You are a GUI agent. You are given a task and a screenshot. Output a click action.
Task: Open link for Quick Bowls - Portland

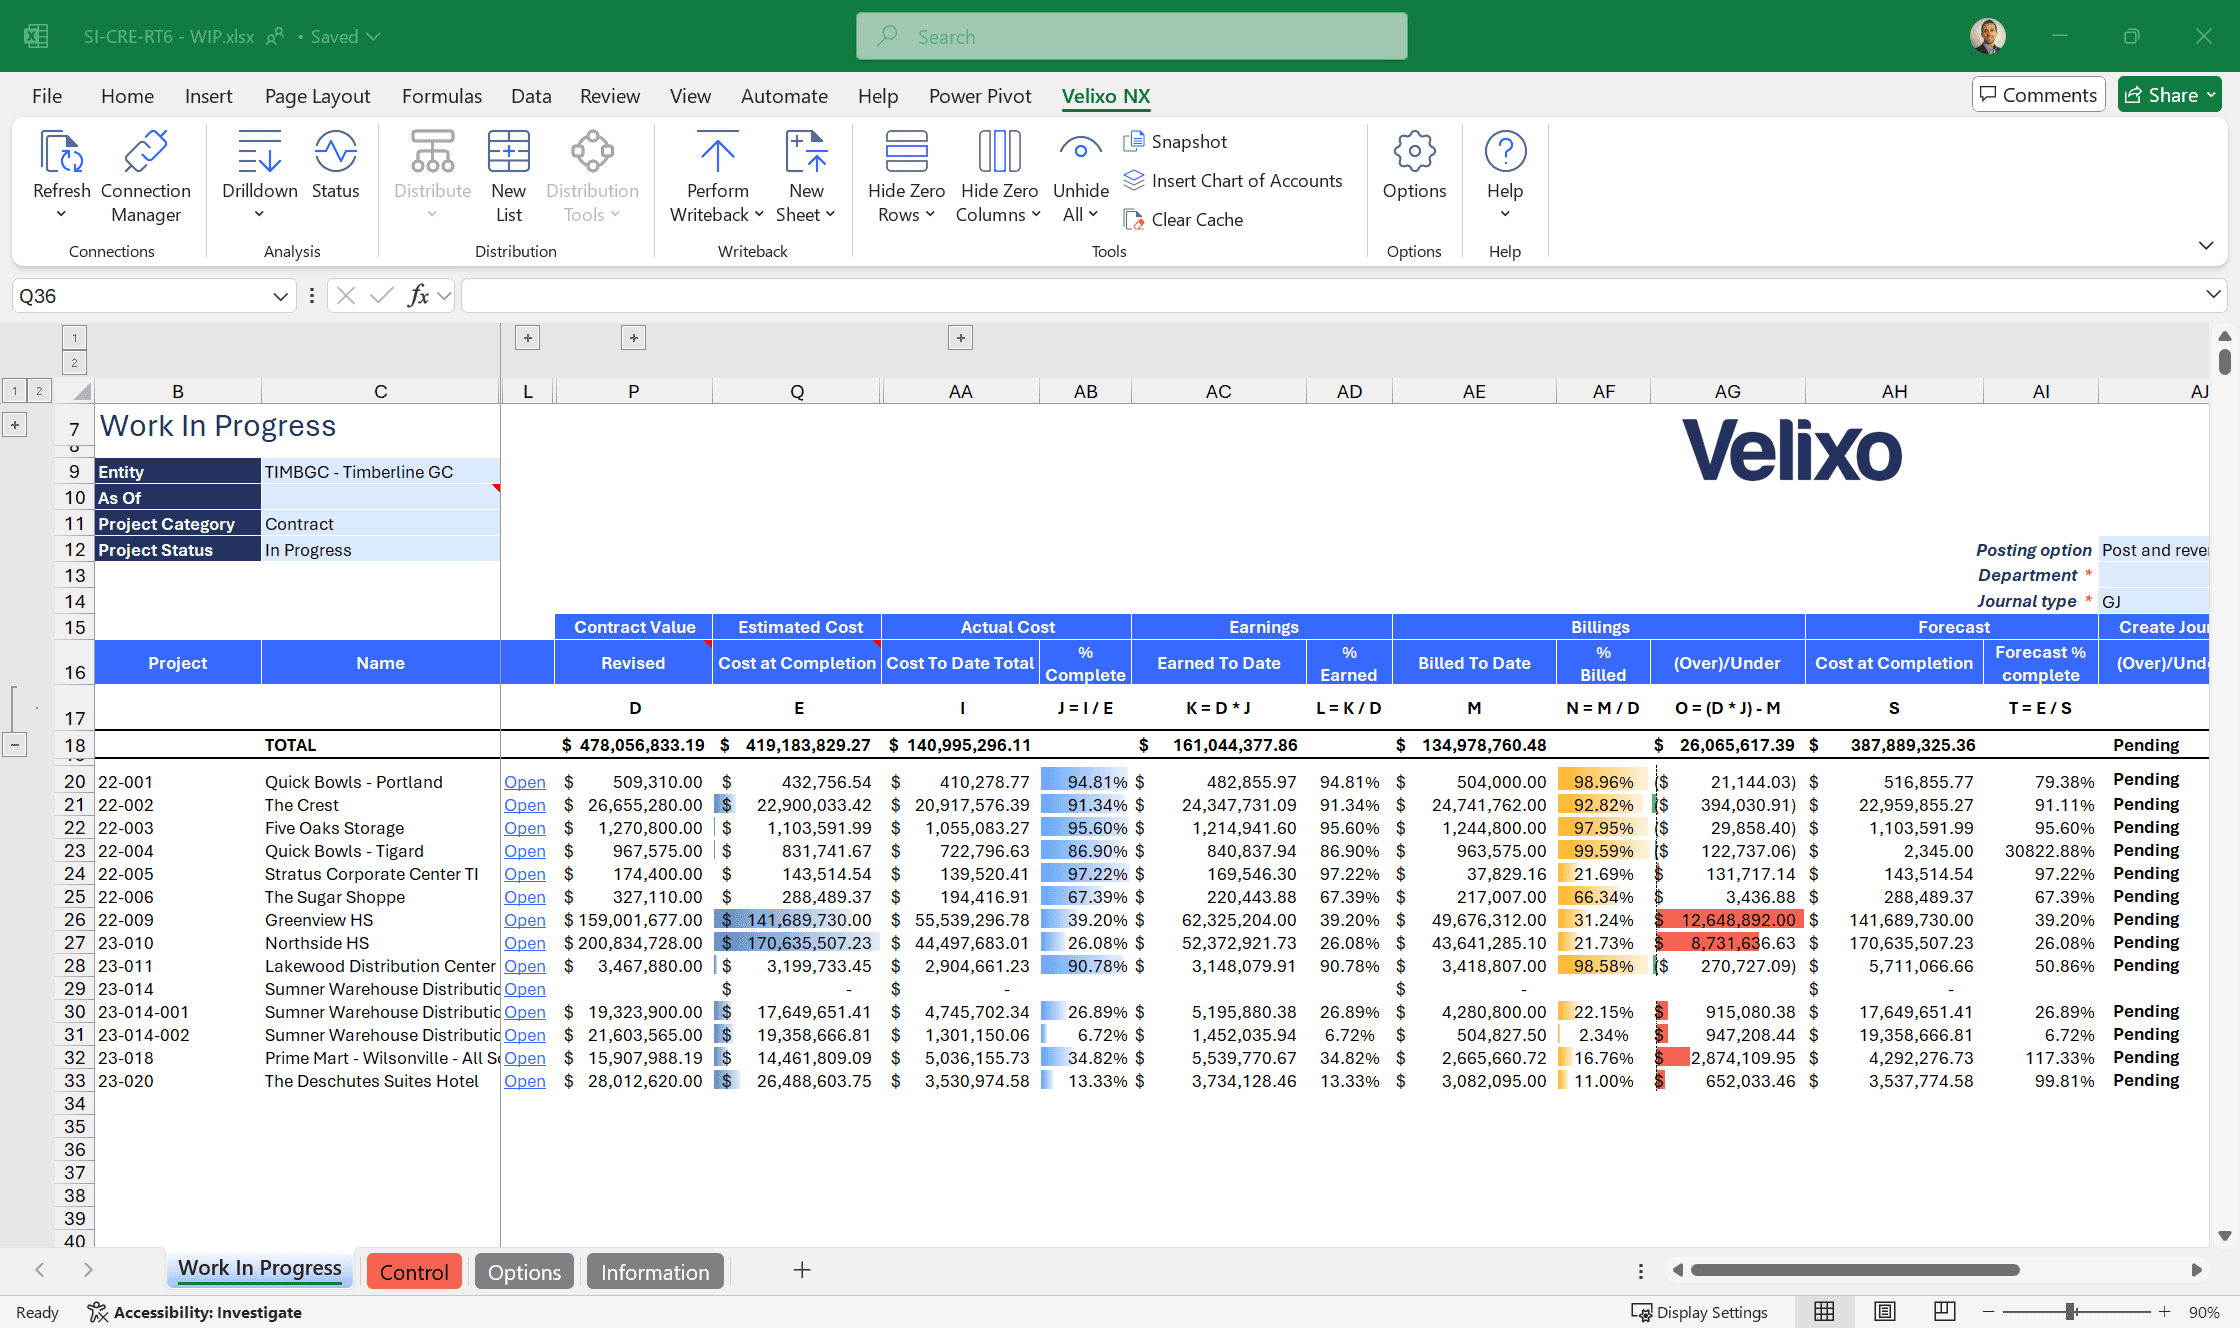[x=525, y=782]
